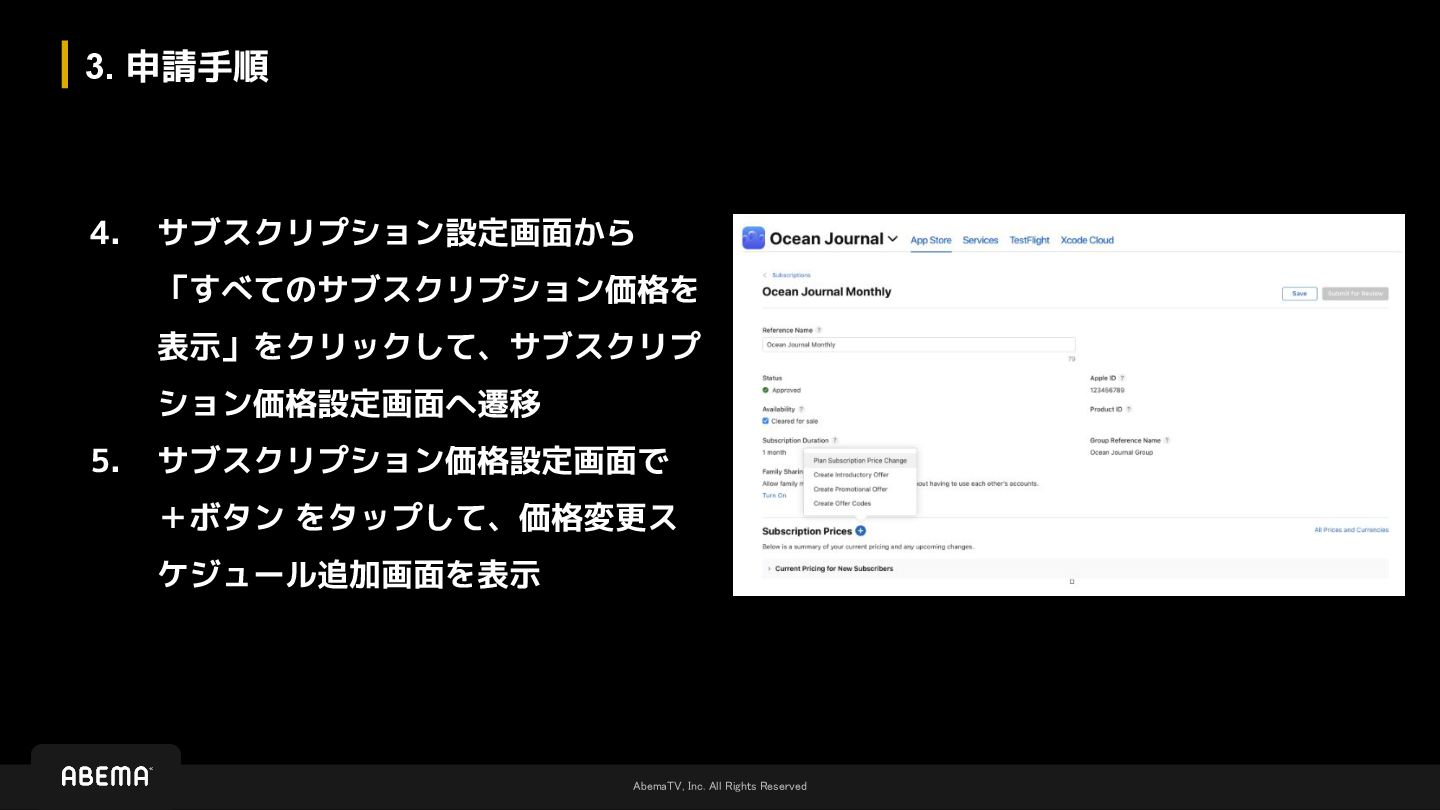
Task: Click the plus button beside Subscription Prices
Action: (861, 531)
